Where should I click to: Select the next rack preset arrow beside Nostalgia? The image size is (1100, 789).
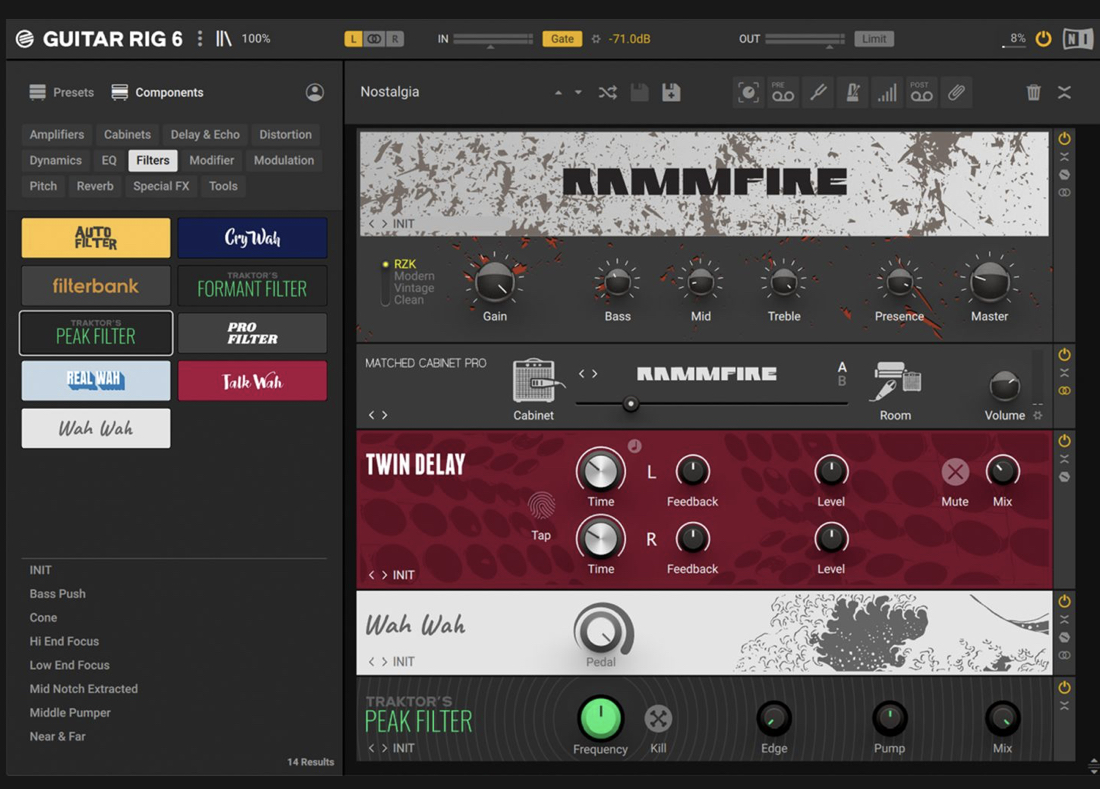(578, 93)
